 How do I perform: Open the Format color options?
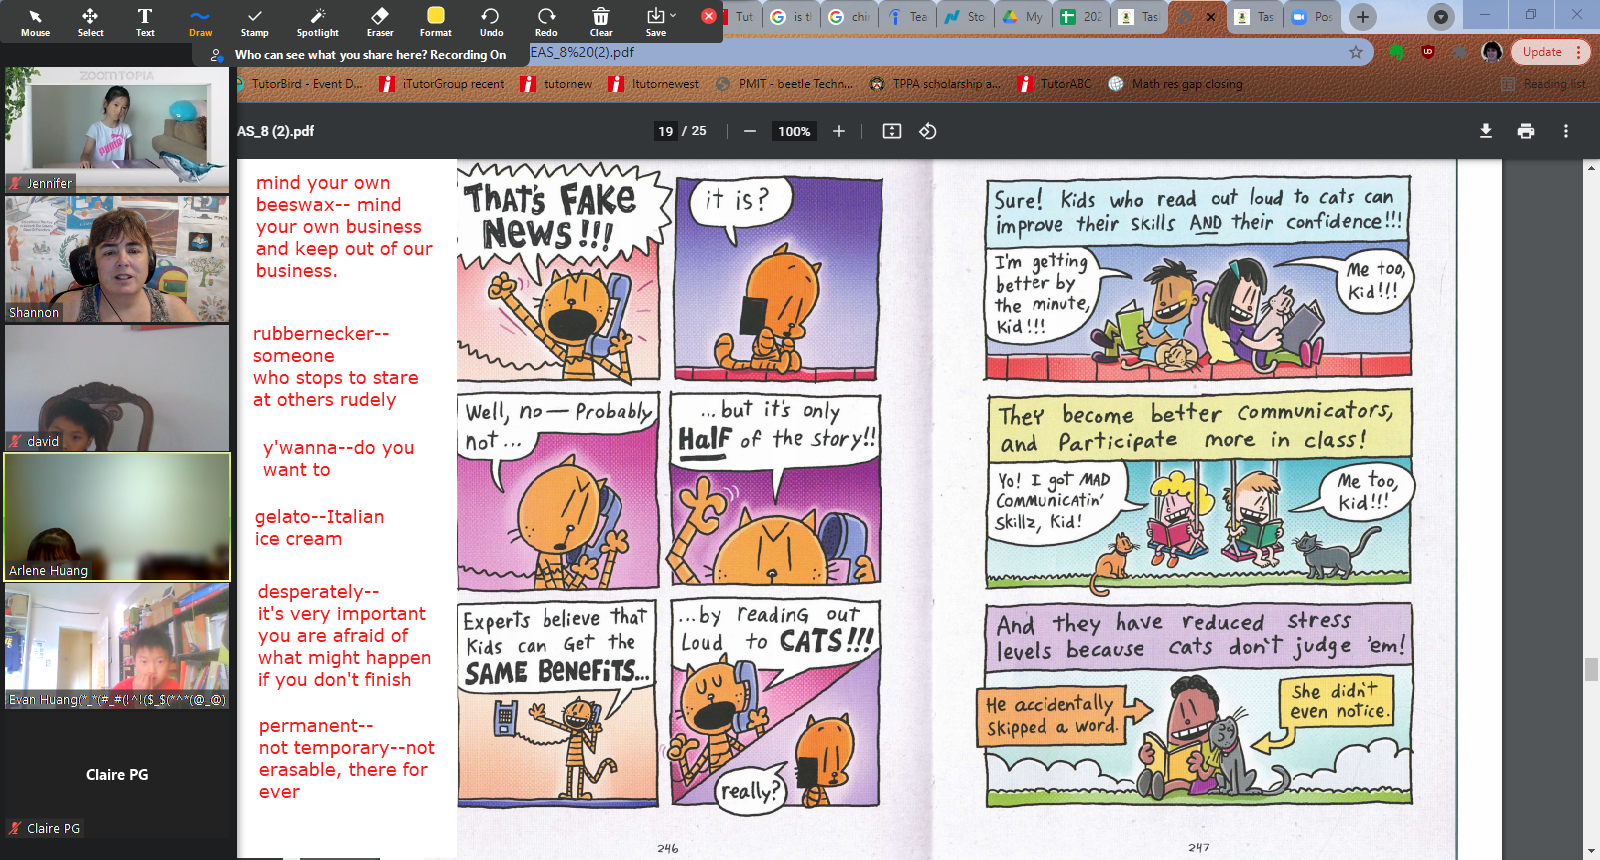point(436,22)
